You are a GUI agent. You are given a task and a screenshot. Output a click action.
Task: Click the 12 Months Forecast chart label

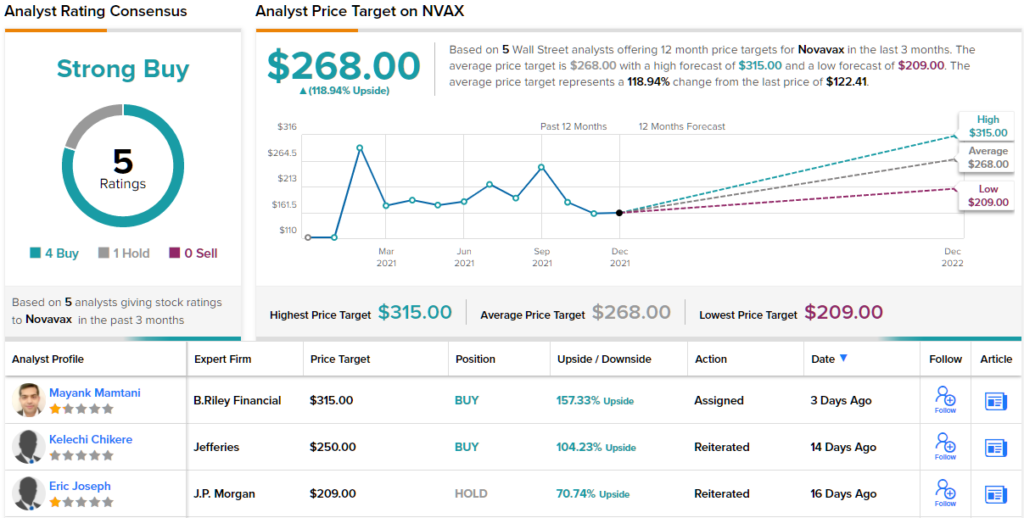tap(682, 126)
